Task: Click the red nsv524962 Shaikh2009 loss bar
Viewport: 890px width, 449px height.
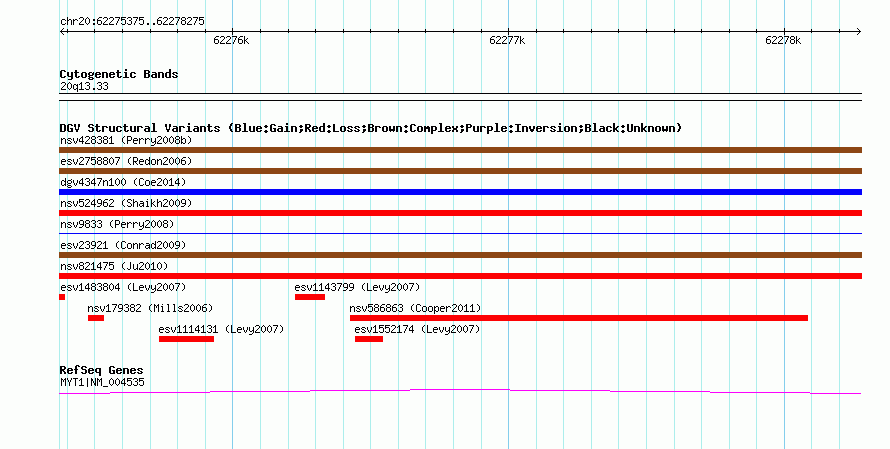Action: click(x=460, y=213)
